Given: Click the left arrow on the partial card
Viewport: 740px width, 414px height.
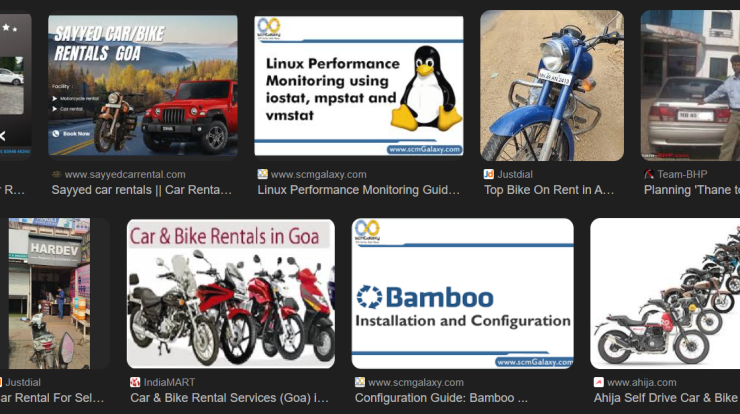Looking at the screenshot, I should pyautogui.click(x=3, y=136).
